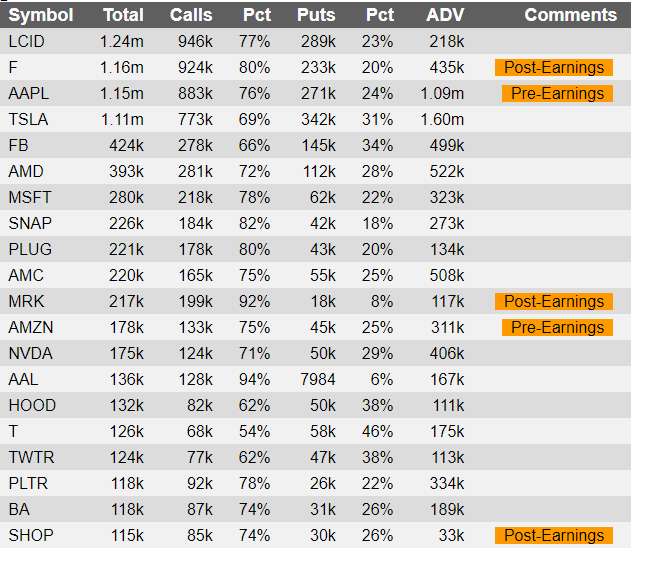
Task: Click the 7984 puts value for AAL
Action: click(316, 380)
